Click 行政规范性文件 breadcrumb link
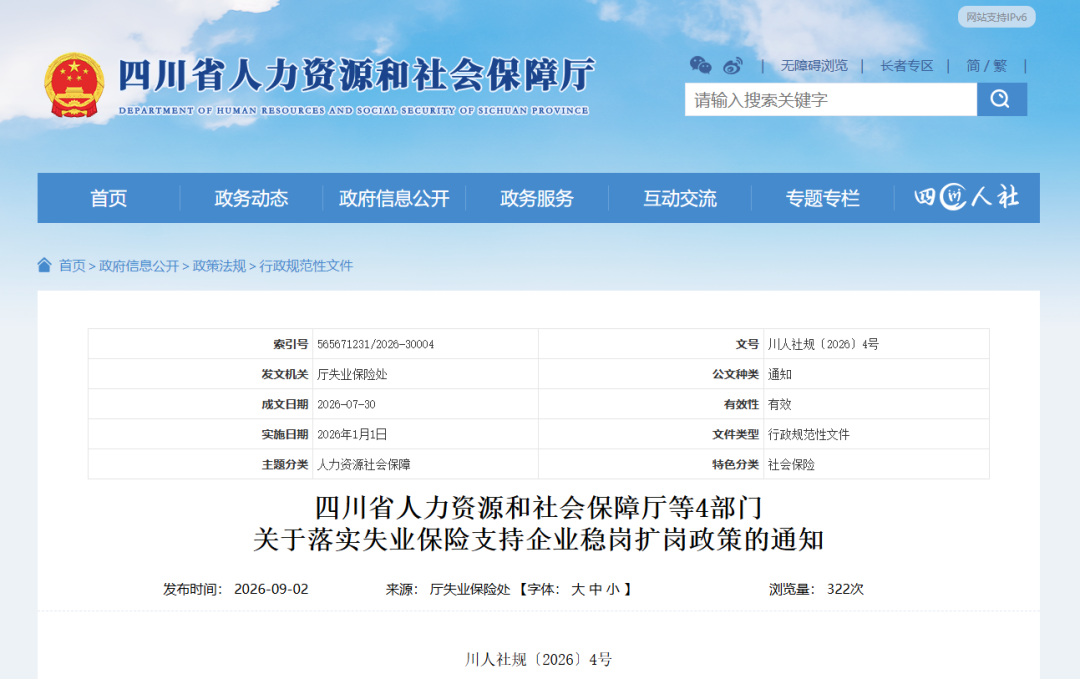Image resolution: width=1080 pixels, height=679 pixels. pos(306,266)
